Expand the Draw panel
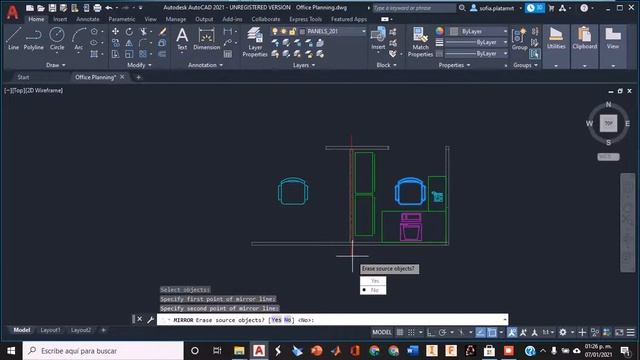This screenshot has width=640, height=360. click(x=56, y=65)
